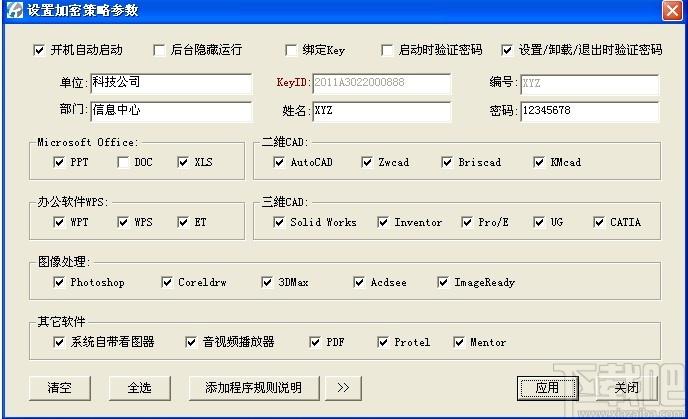Uncheck Solid Works checkbox
Image resolution: width=688 pixels, height=419 pixels.
click(279, 222)
